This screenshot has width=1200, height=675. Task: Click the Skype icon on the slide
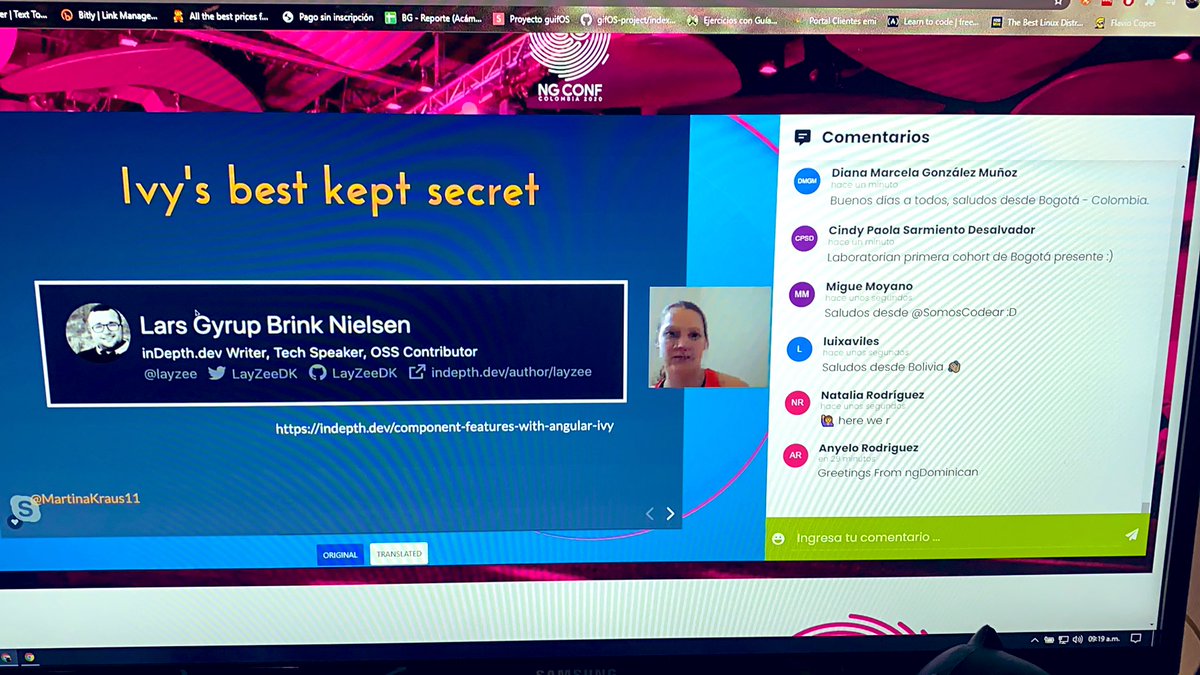(24, 508)
